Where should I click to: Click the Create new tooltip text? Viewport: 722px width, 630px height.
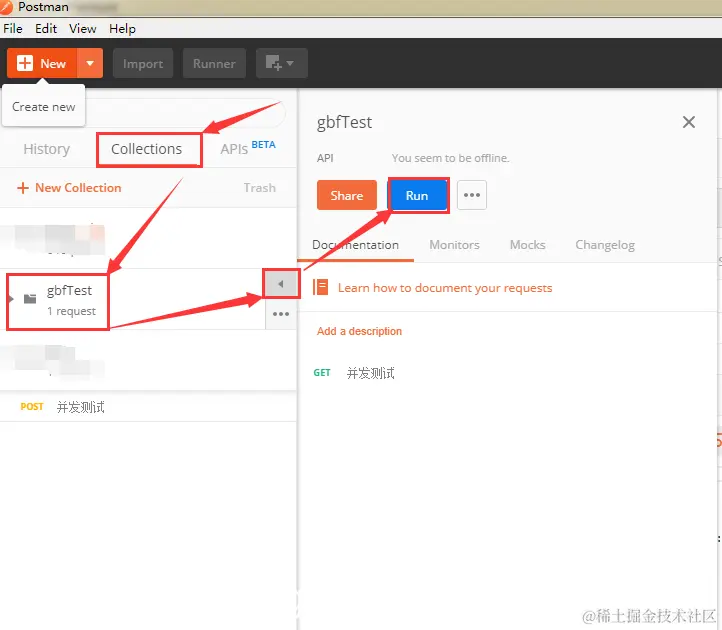(44, 107)
